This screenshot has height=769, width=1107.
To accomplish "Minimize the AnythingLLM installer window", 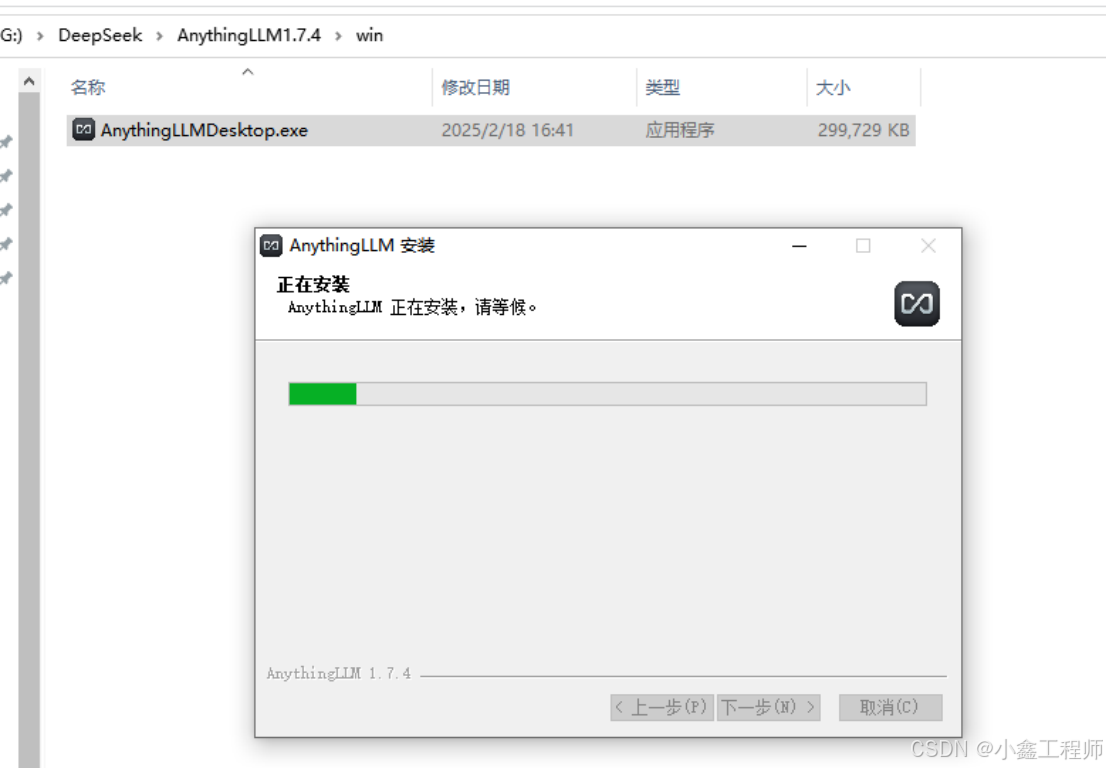I will pyautogui.click(x=799, y=246).
